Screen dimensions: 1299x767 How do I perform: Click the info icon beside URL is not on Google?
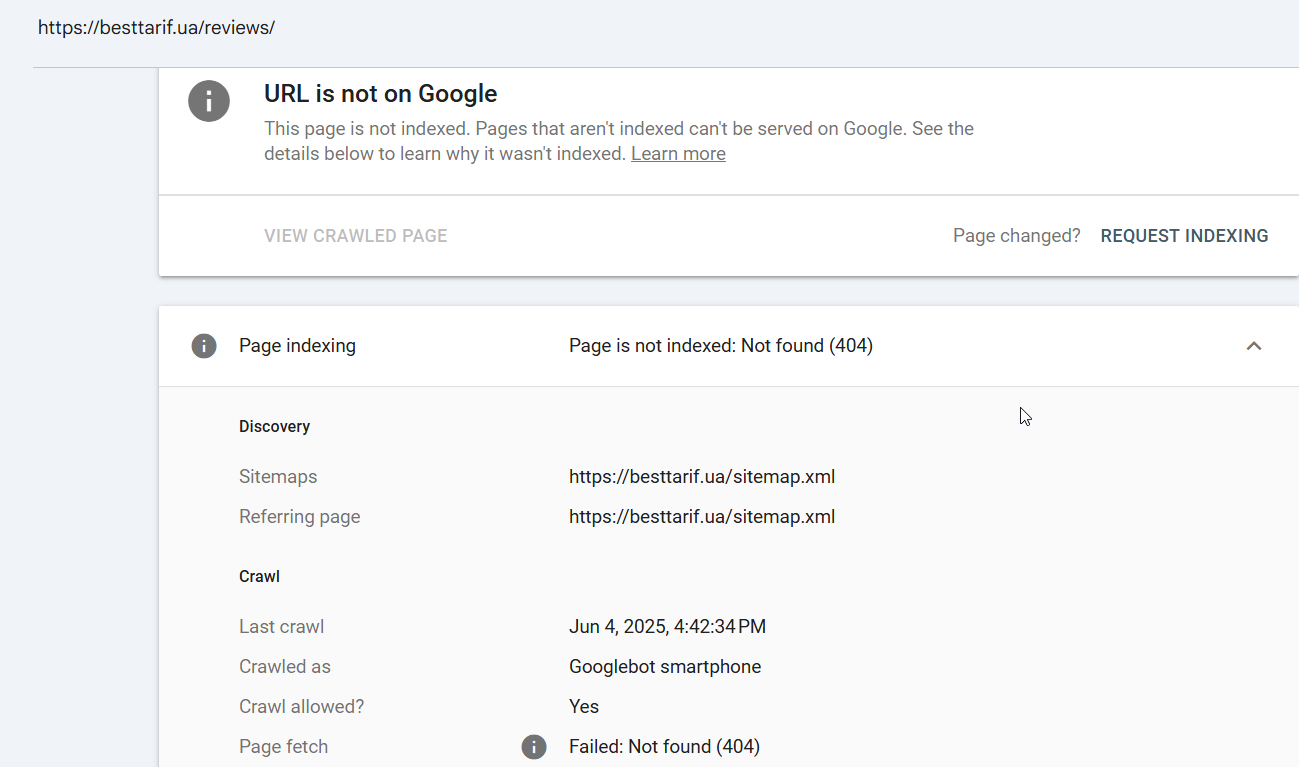click(x=209, y=101)
